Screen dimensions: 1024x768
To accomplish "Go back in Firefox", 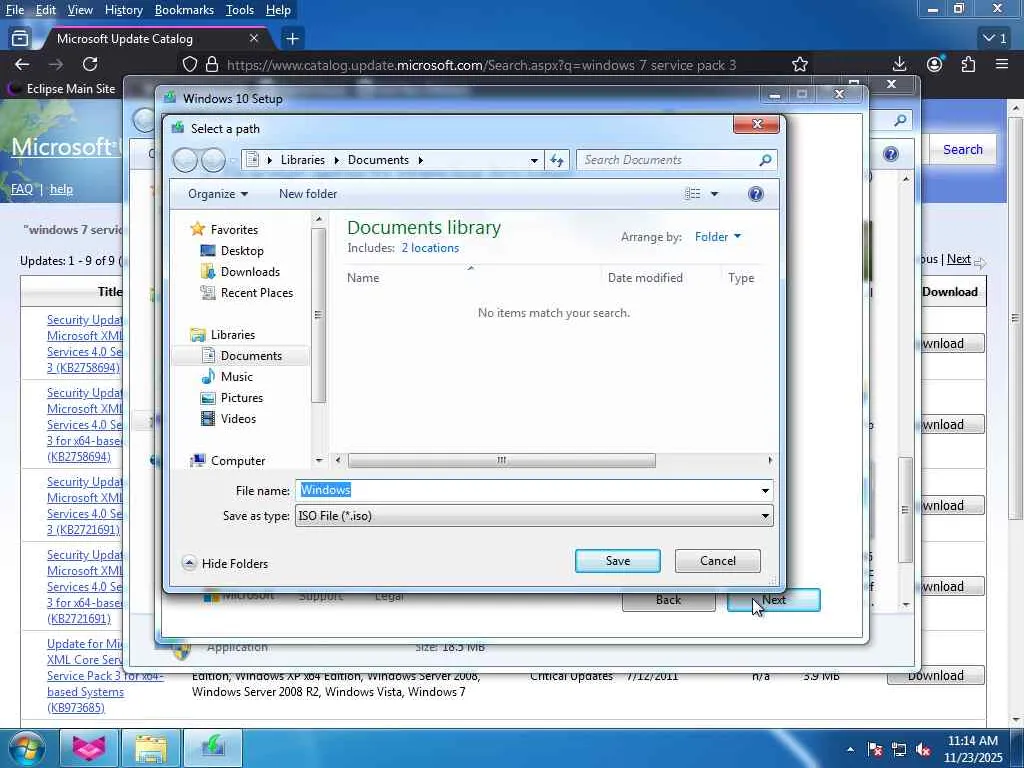I will [22, 64].
